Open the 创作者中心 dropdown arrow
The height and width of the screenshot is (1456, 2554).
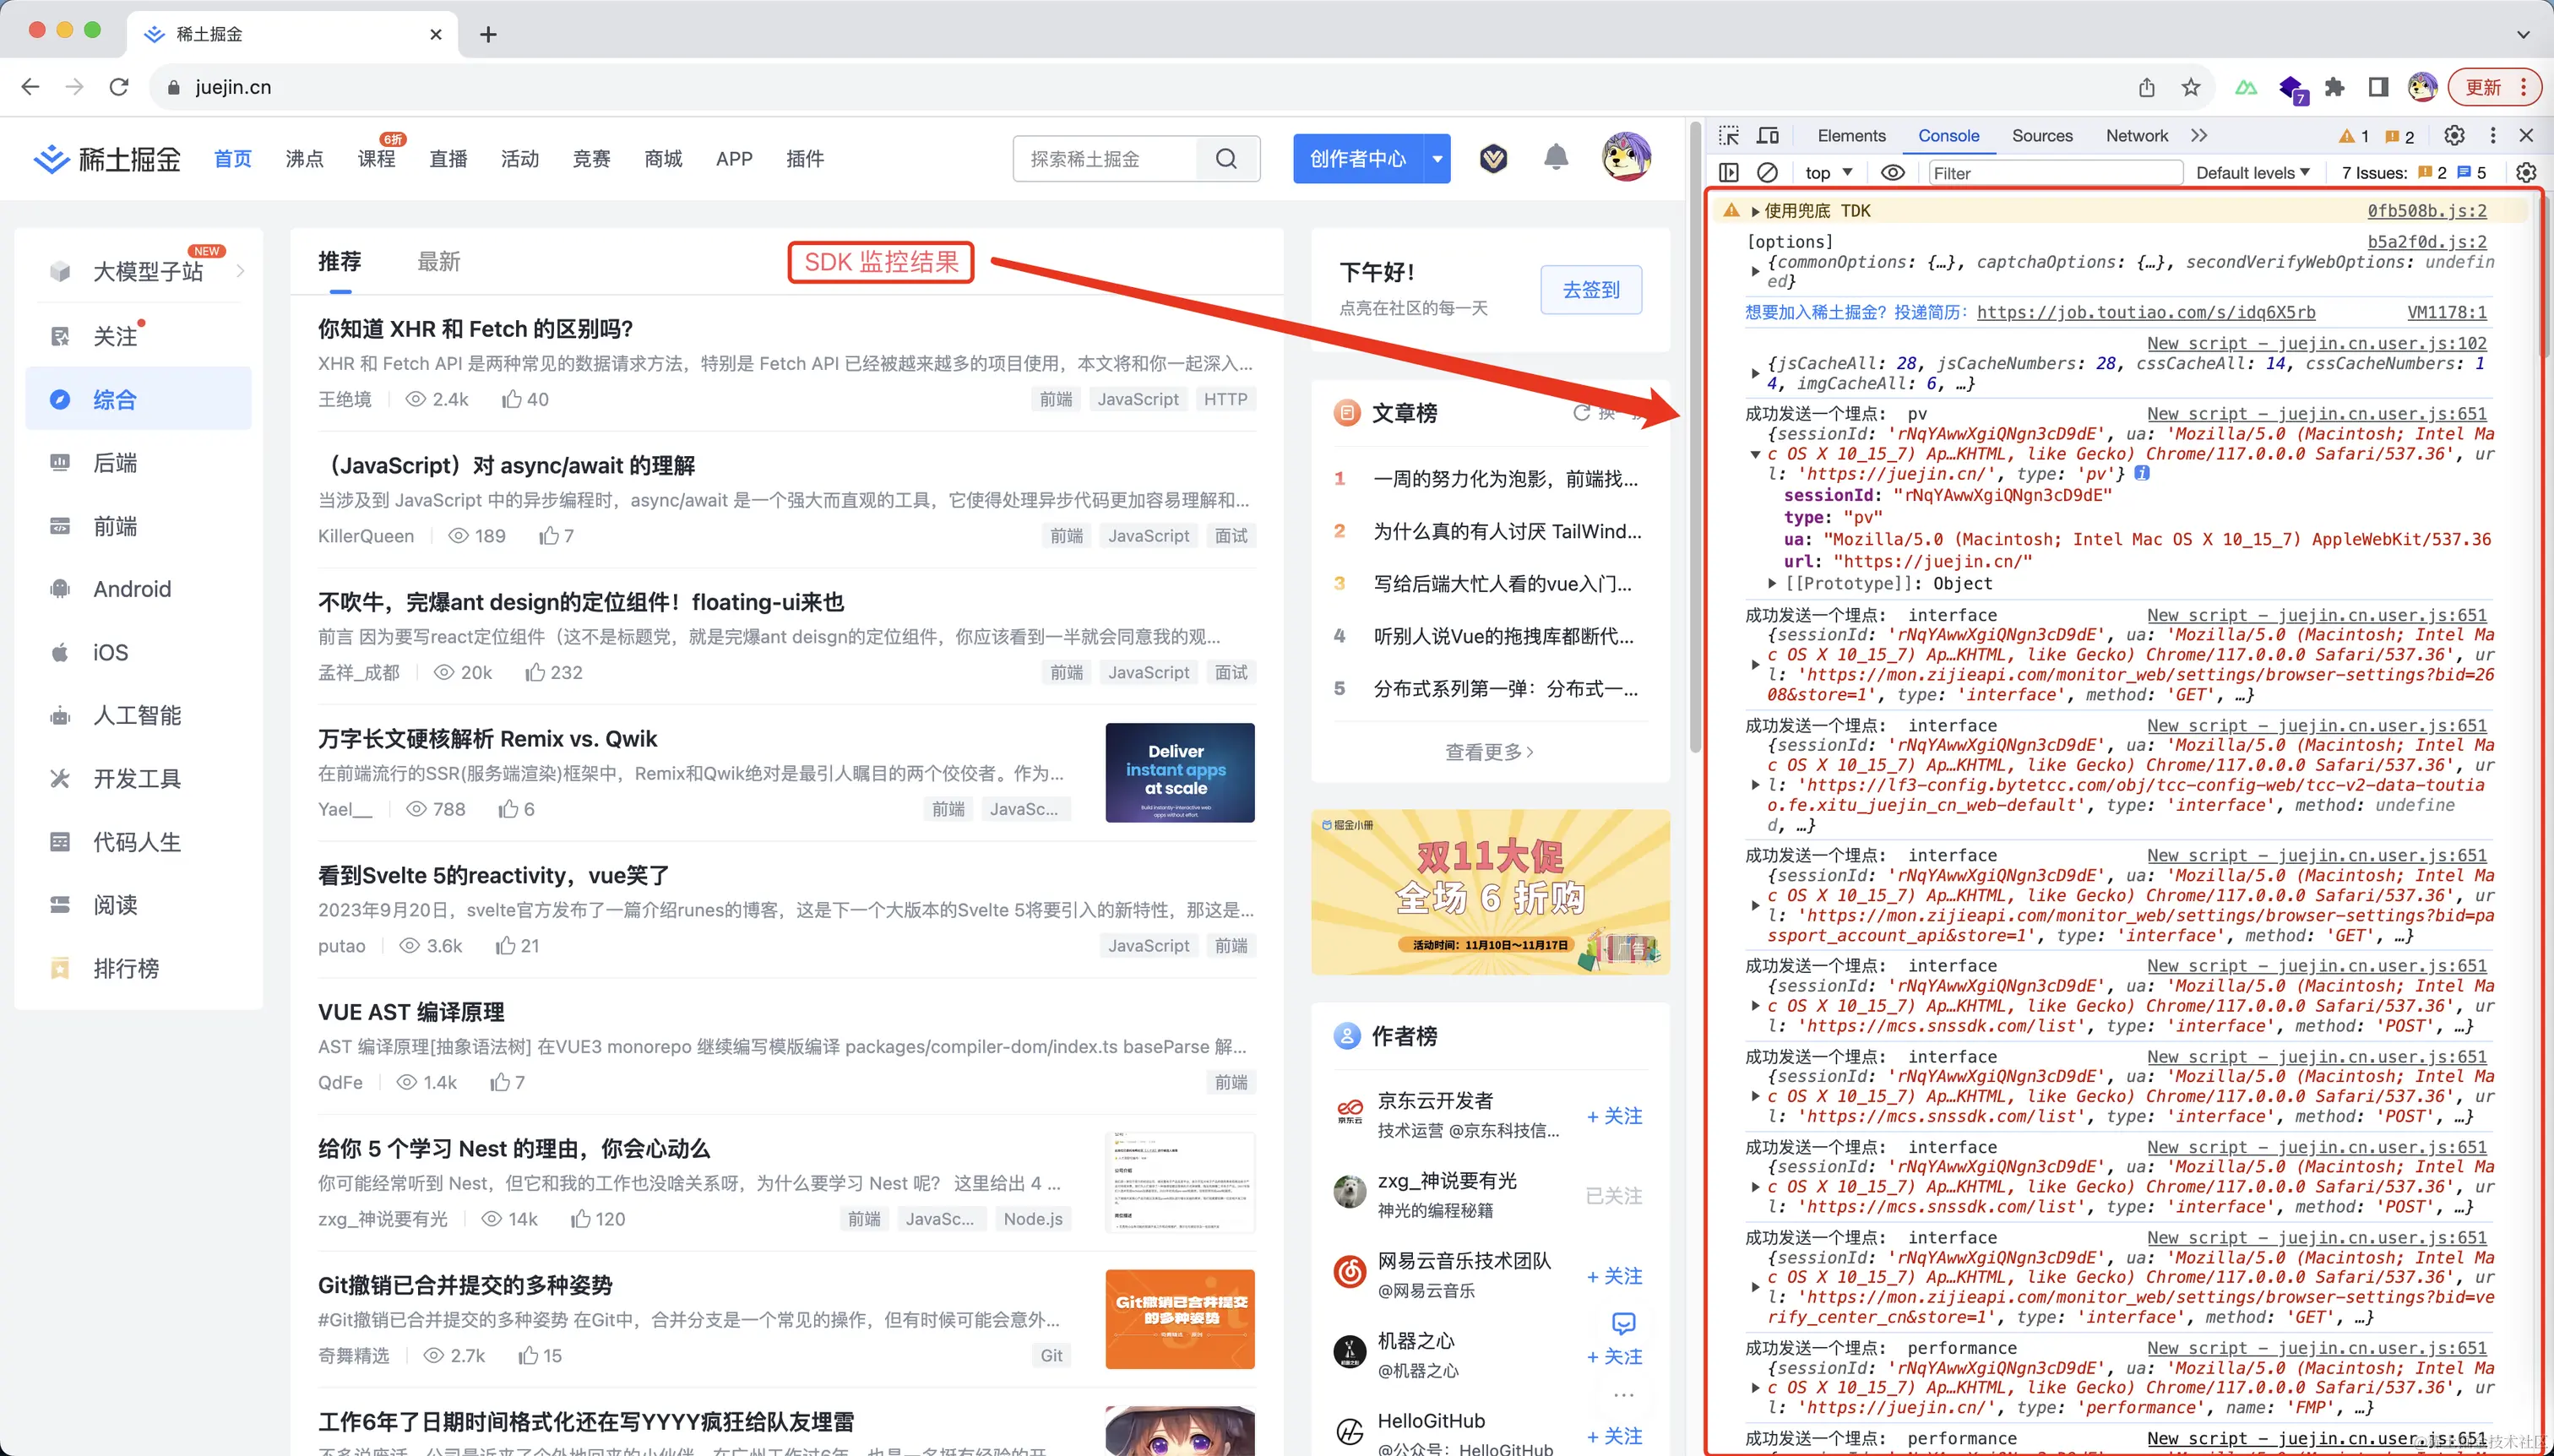[x=1438, y=158]
